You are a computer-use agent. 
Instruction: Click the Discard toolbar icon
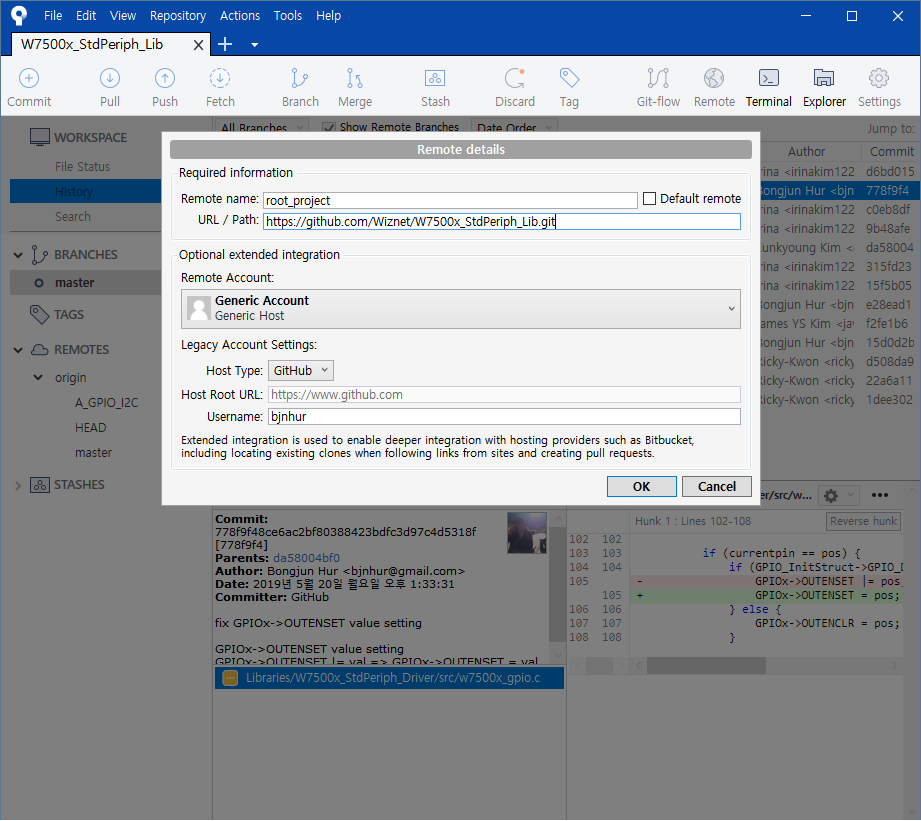point(515,78)
